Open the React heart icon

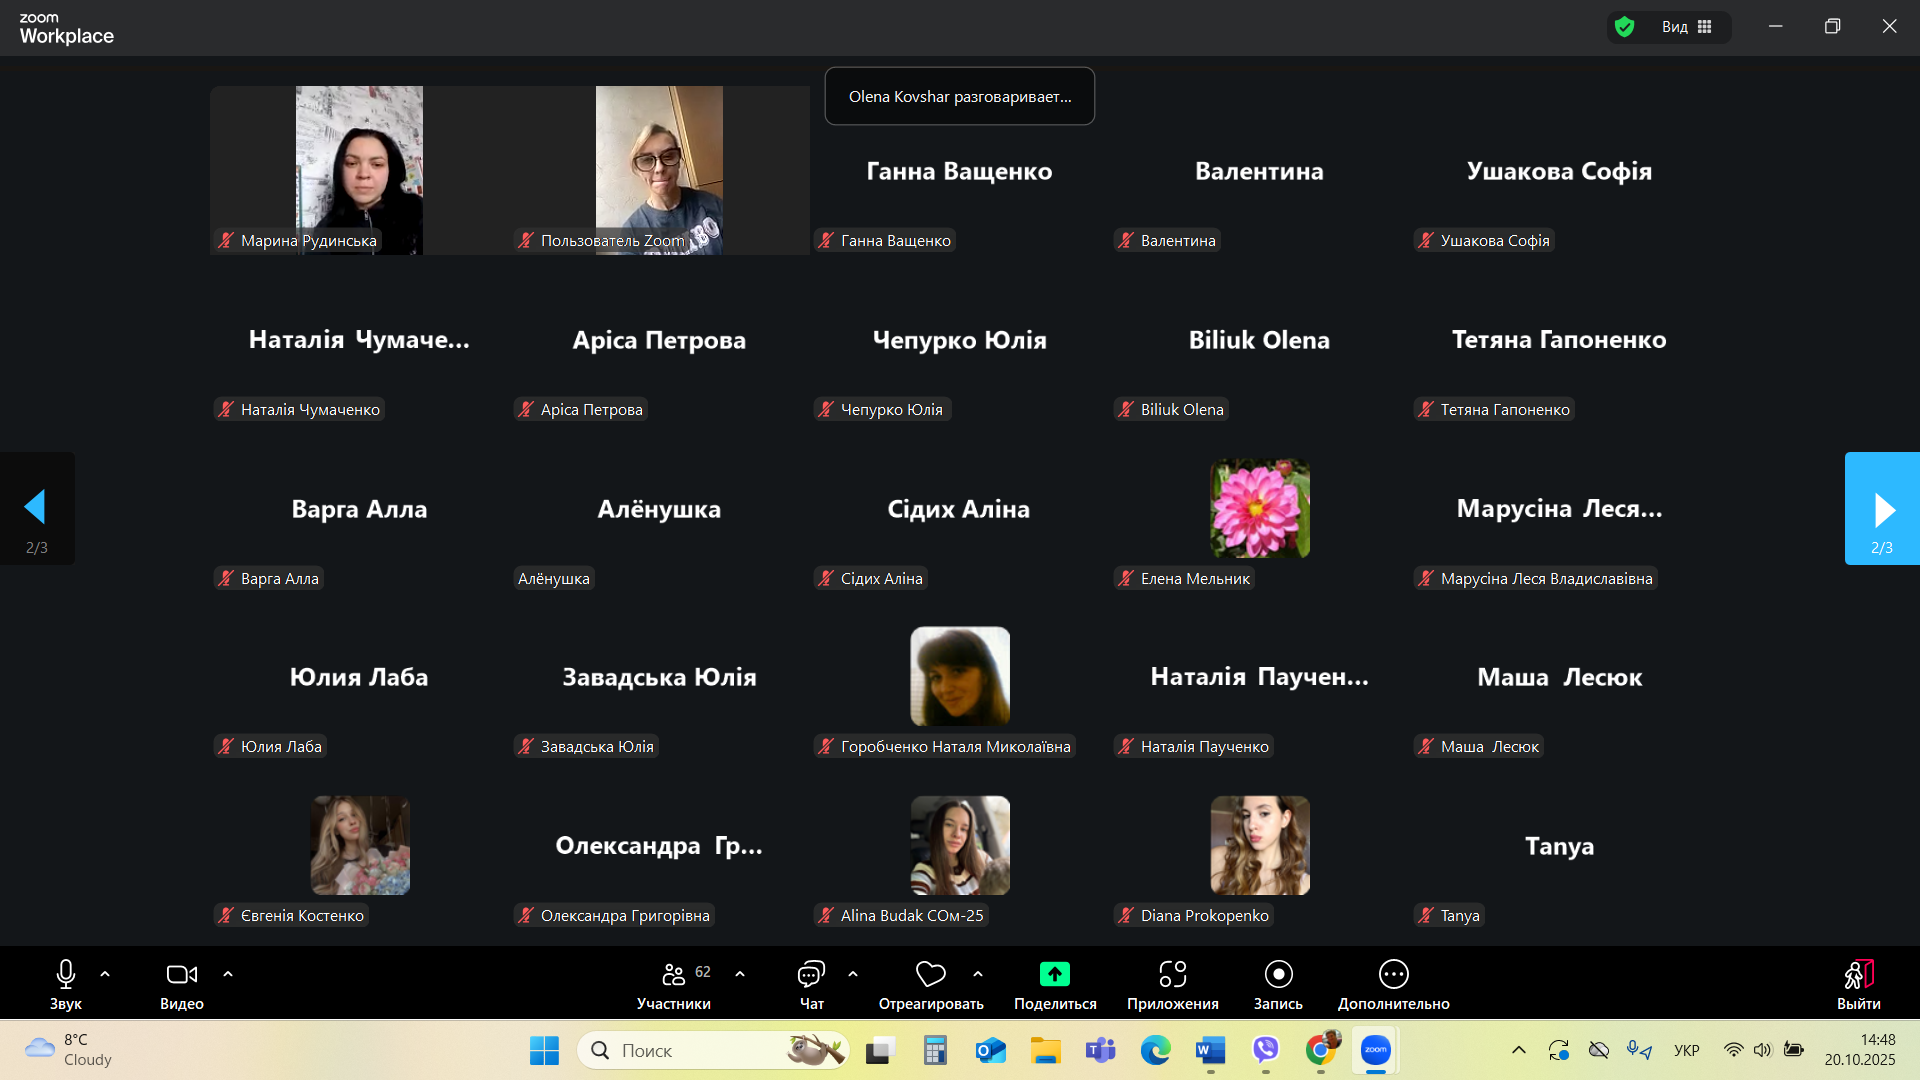point(930,974)
